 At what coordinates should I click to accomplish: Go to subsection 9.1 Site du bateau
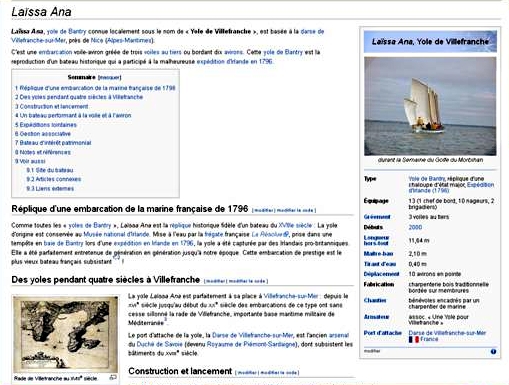coord(50,170)
